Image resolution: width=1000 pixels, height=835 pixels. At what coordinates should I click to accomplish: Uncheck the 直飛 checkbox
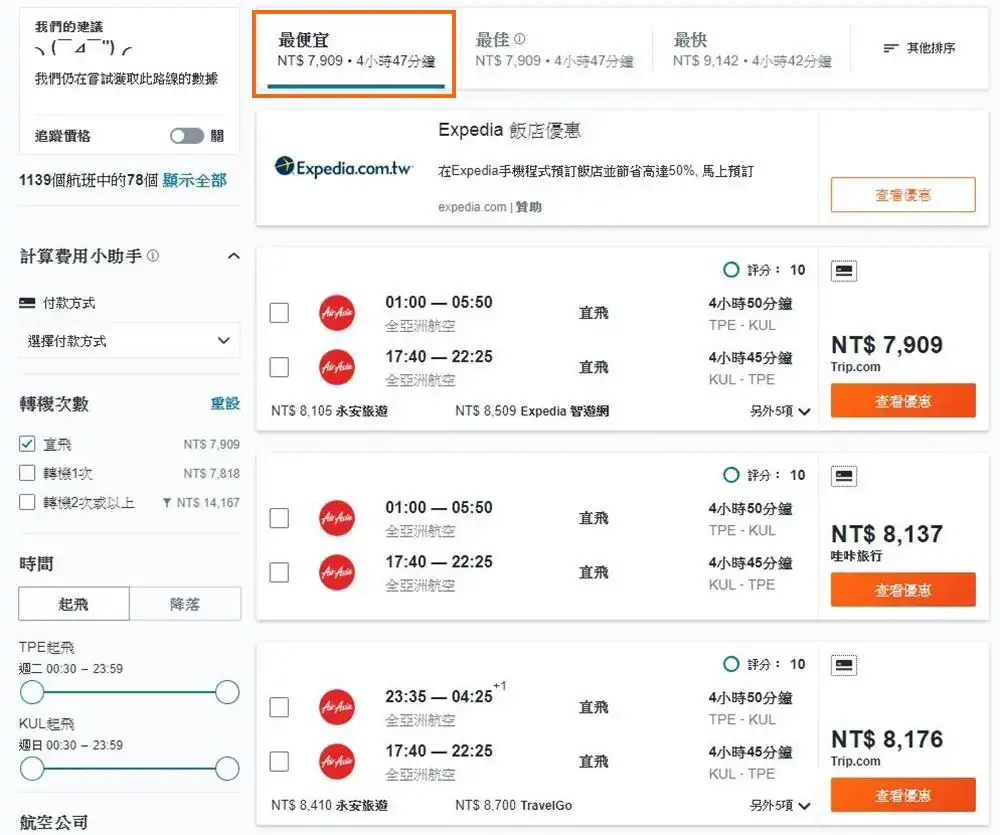[x=27, y=443]
